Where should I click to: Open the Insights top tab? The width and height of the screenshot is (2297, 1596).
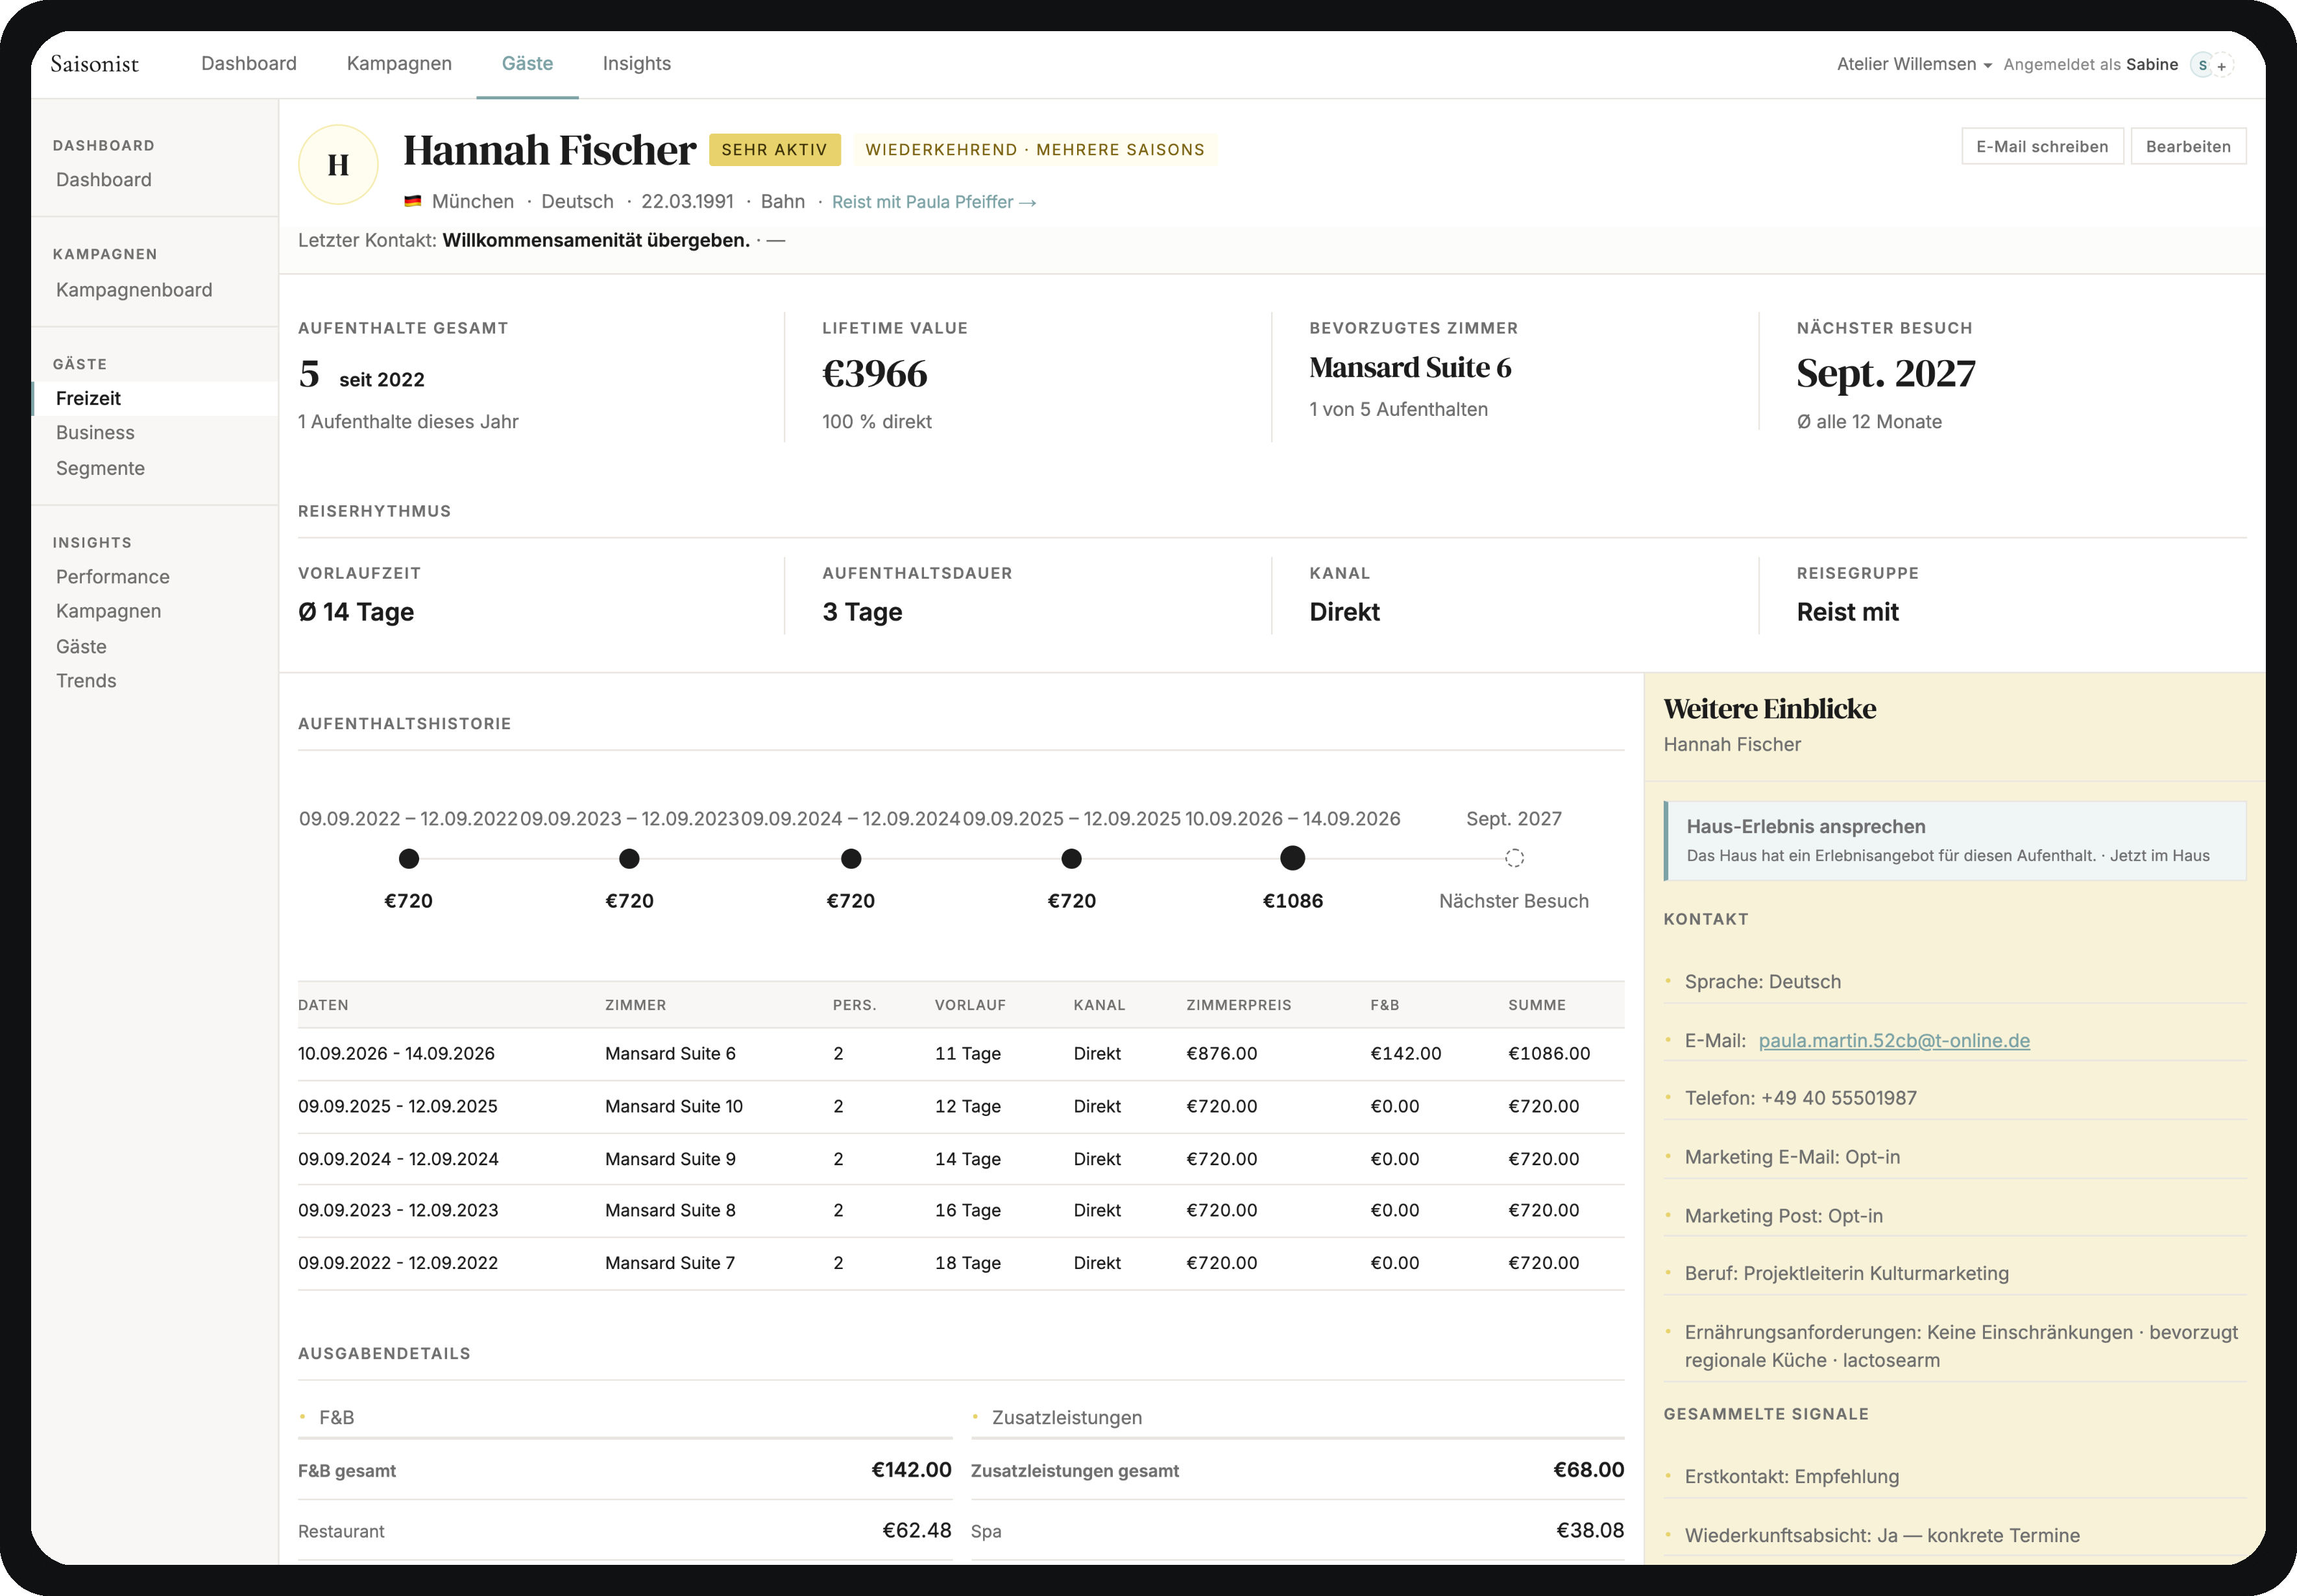[x=636, y=64]
